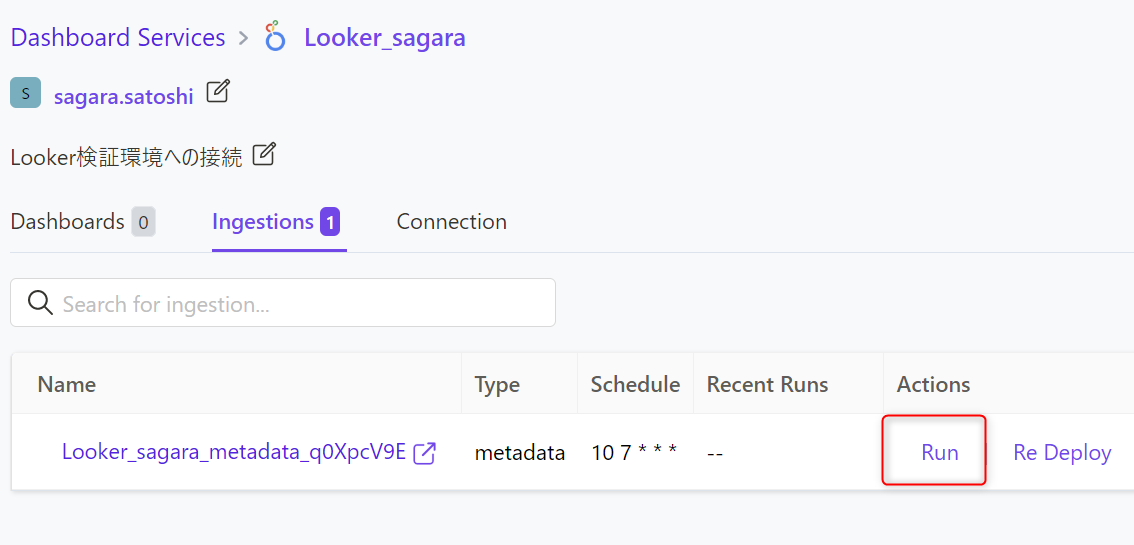The width and height of the screenshot is (1134, 545).
Task: Run the Looker_sagara metadata ingestion
Action: (939, 452)
